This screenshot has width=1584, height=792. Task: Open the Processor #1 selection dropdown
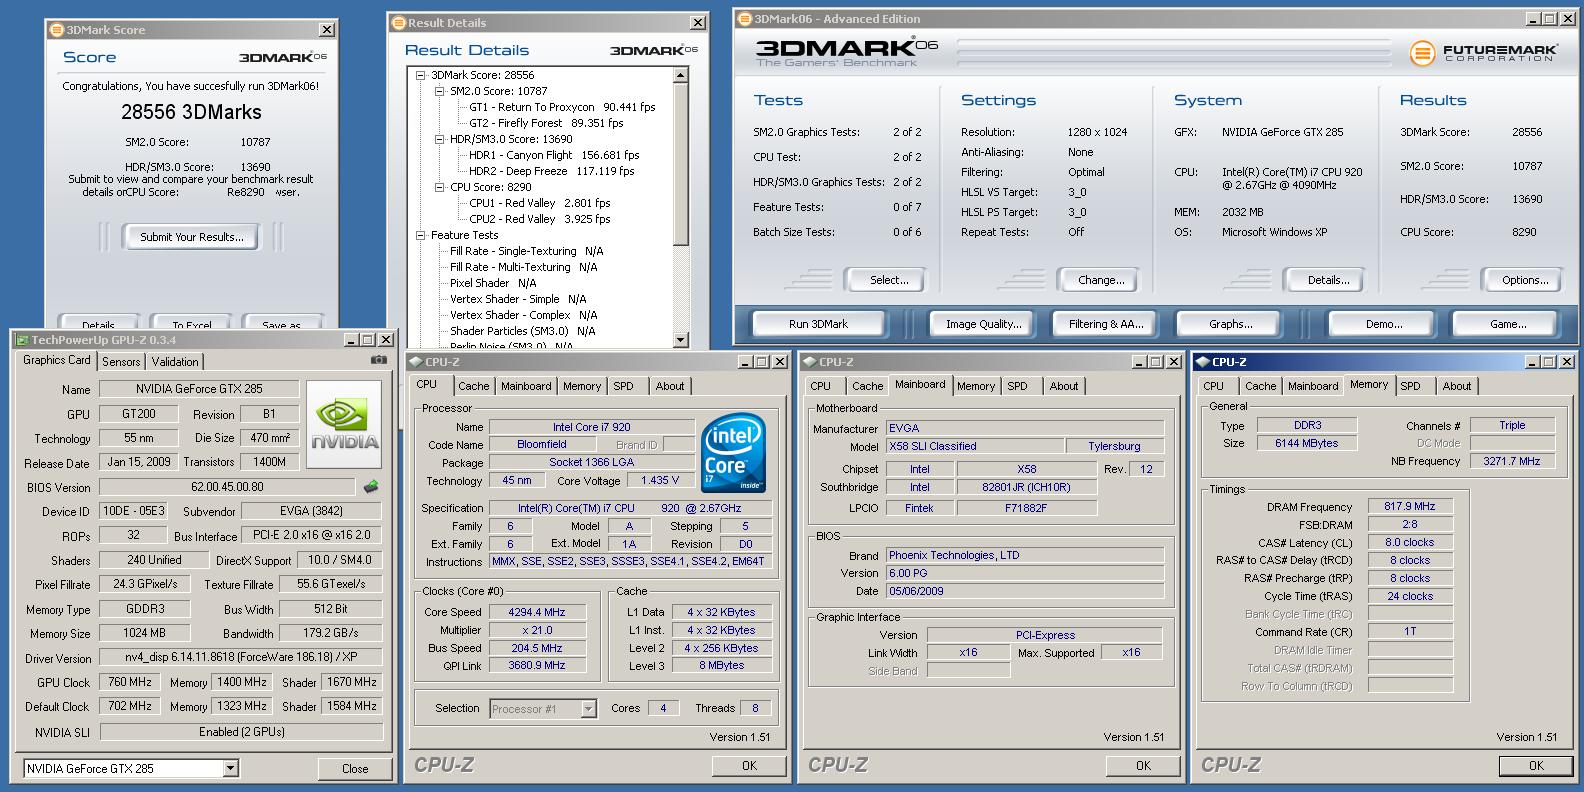point(588,709)
